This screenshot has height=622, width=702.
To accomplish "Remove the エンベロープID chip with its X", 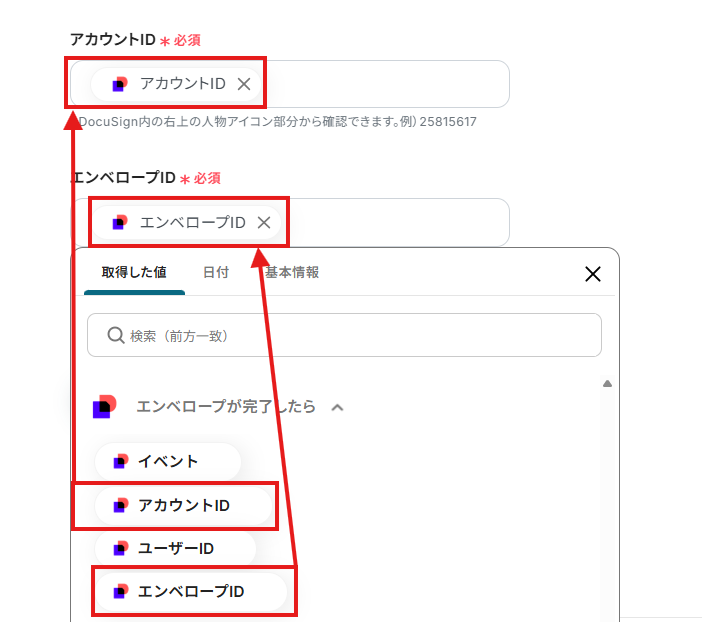I will tap(264, 222).
